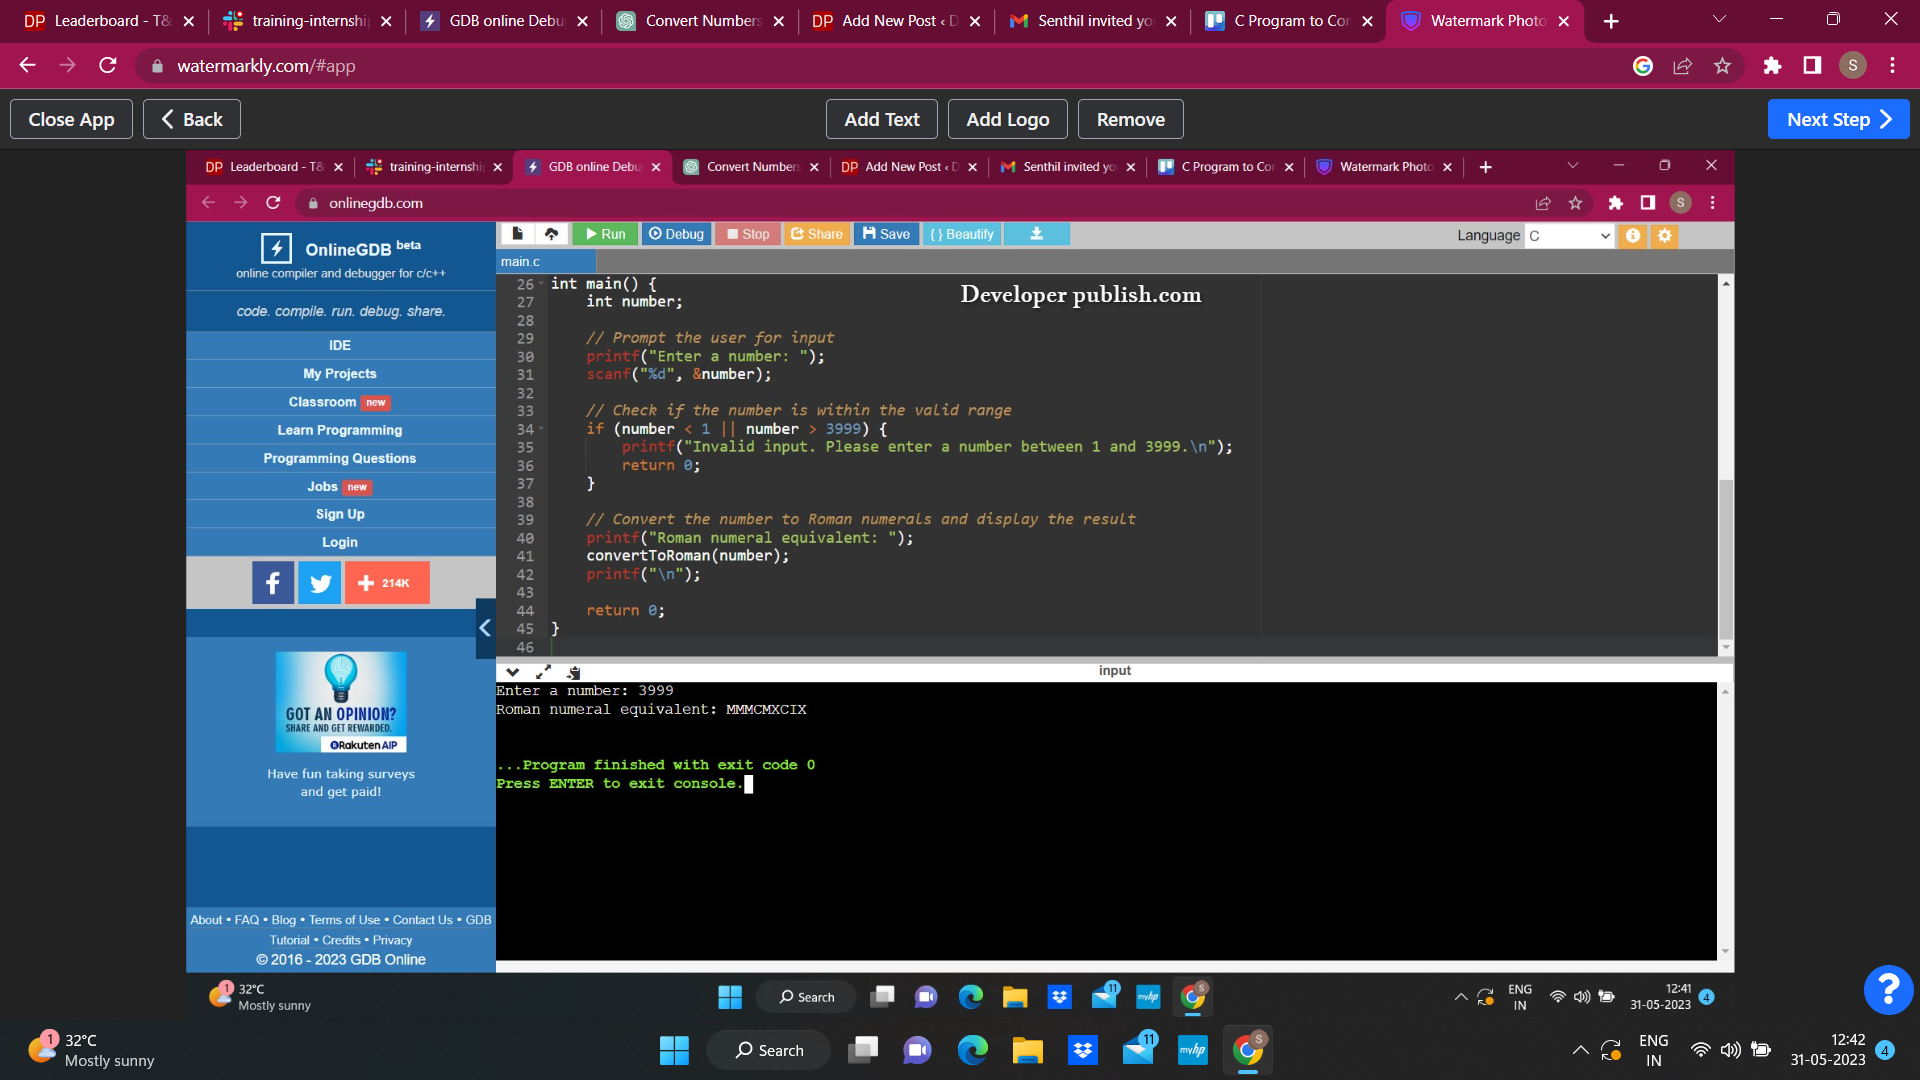This screenshot has height=1080, width=1920.
Task: Click the collapse sidebar toggle arrow
Action: pyautogui.click(x=487, y=628)
